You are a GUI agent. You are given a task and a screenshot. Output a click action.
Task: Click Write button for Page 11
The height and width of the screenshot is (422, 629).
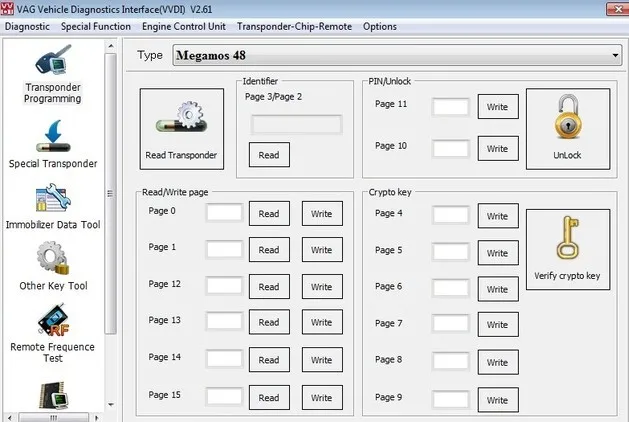[x=498, y=107]
